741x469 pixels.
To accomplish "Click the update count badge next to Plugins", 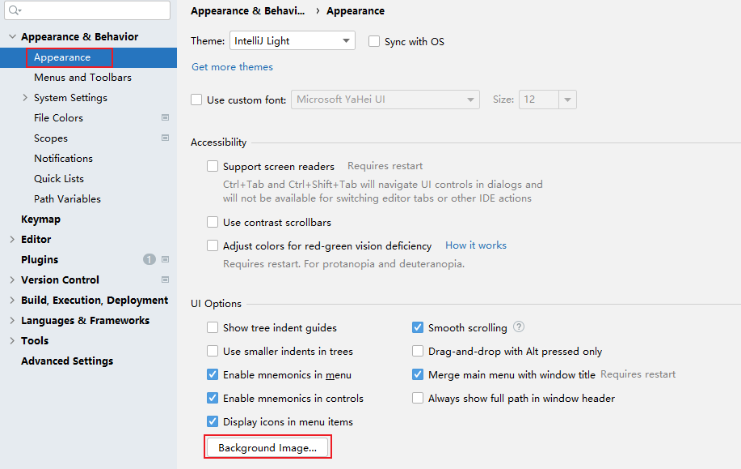I will tap(149, 259).
